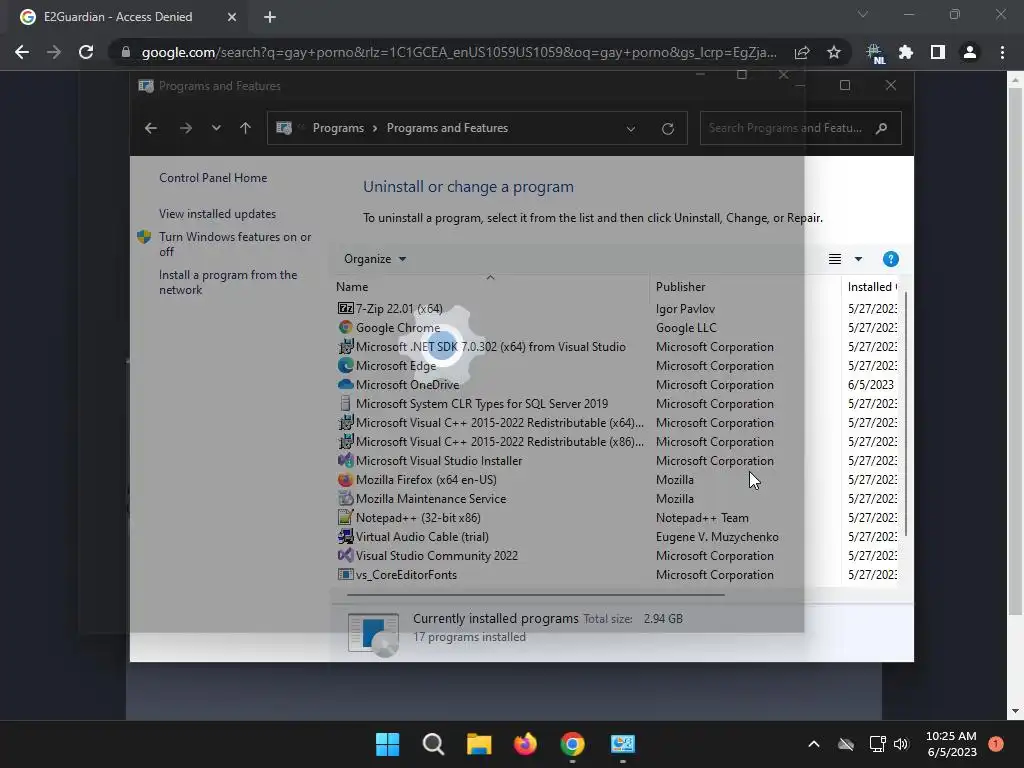Viewport: 1024px width, 768px height.
Task: Click Programs breadcrumb in address path
Action: 338,128
